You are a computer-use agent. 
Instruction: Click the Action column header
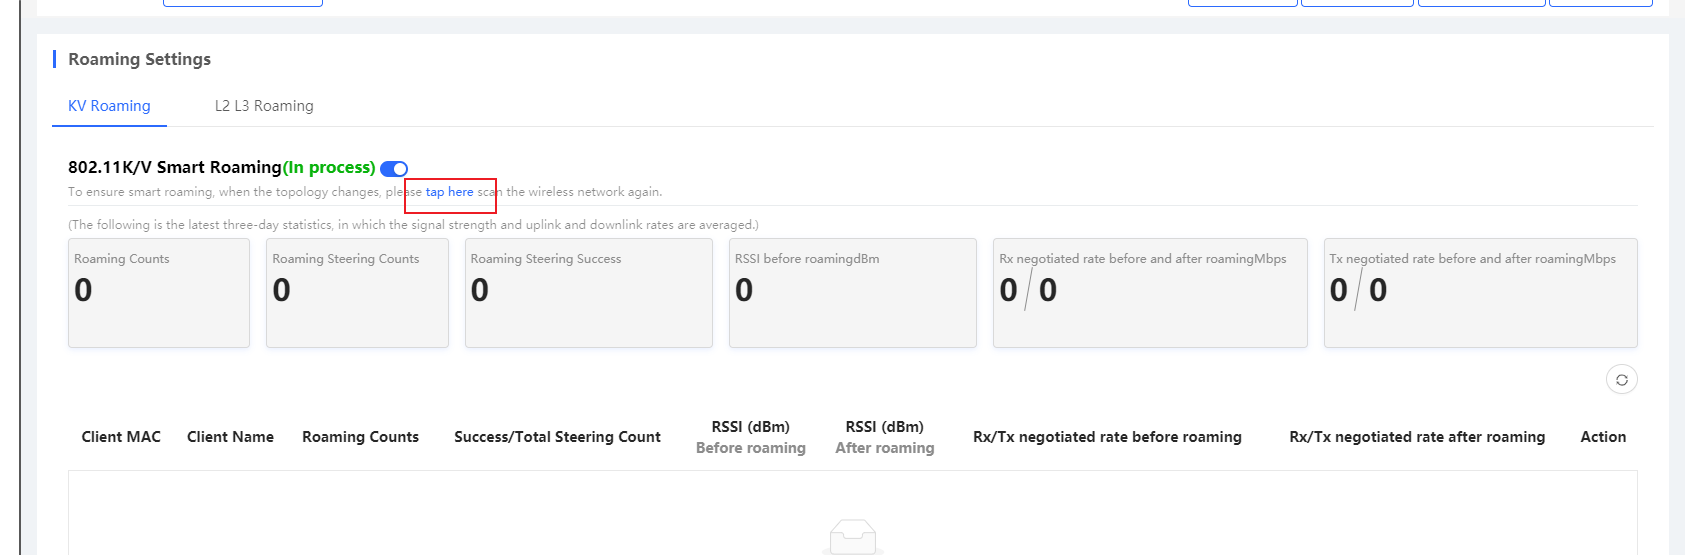[1603, 437]
